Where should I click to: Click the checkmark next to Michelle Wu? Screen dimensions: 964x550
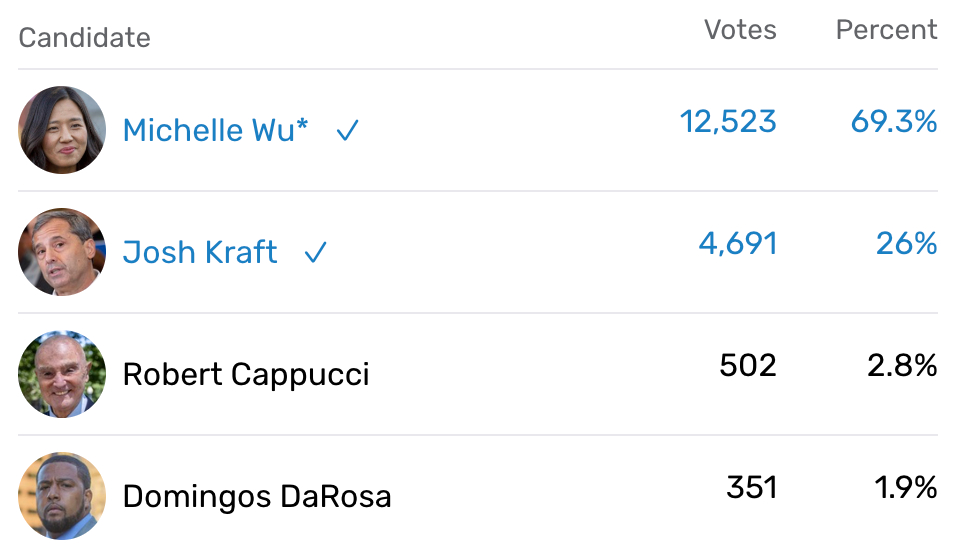point(347,131)
